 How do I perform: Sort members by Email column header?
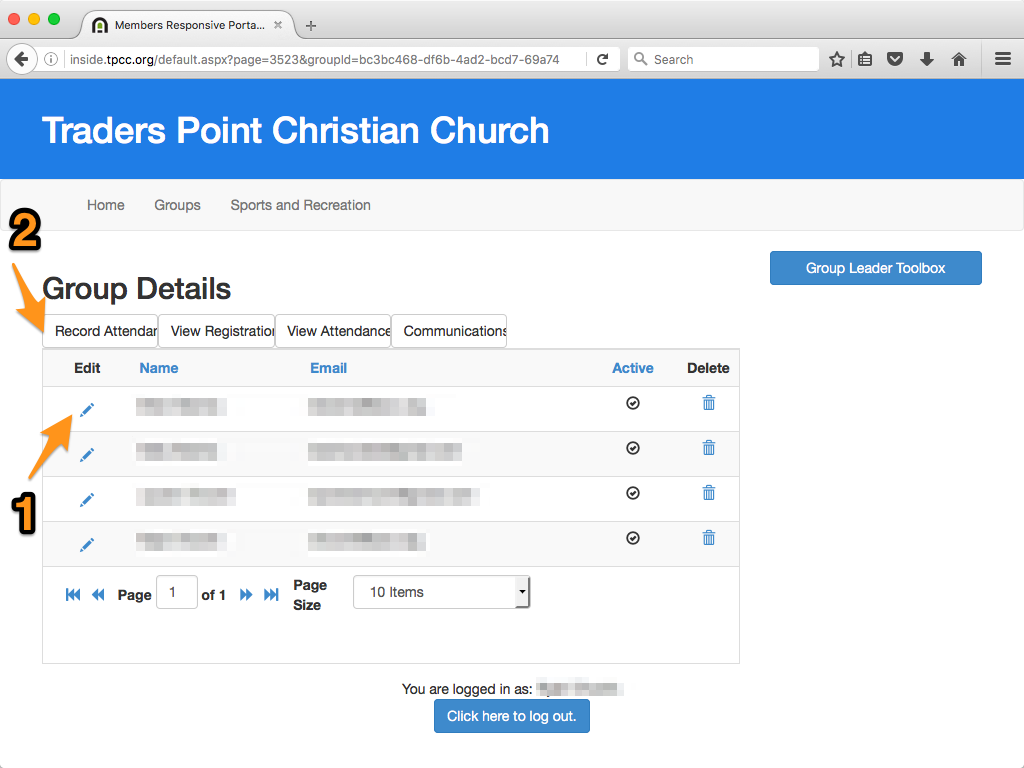[x=328, y=368]
